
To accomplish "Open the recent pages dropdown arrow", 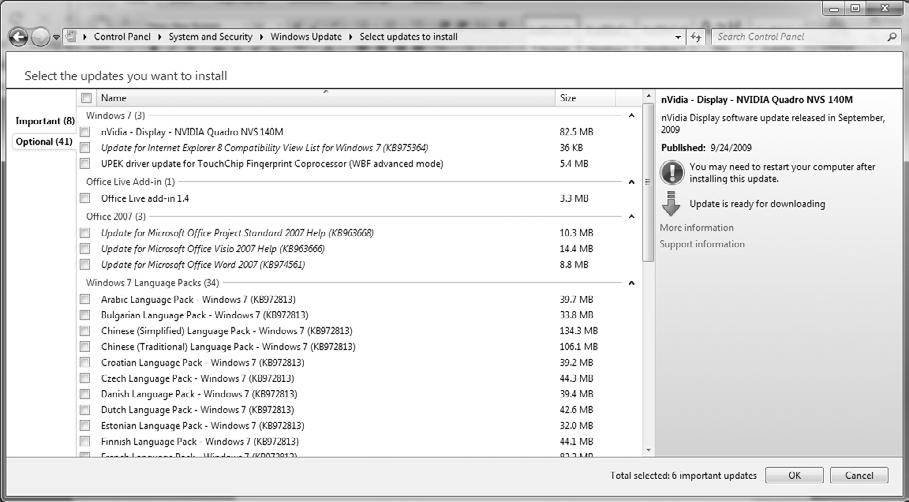I will pyautogui.click(x=56, y=37).
